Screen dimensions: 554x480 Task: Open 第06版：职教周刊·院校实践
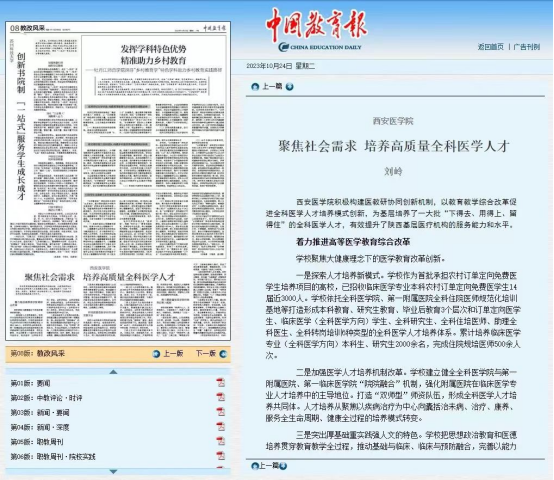53,457
